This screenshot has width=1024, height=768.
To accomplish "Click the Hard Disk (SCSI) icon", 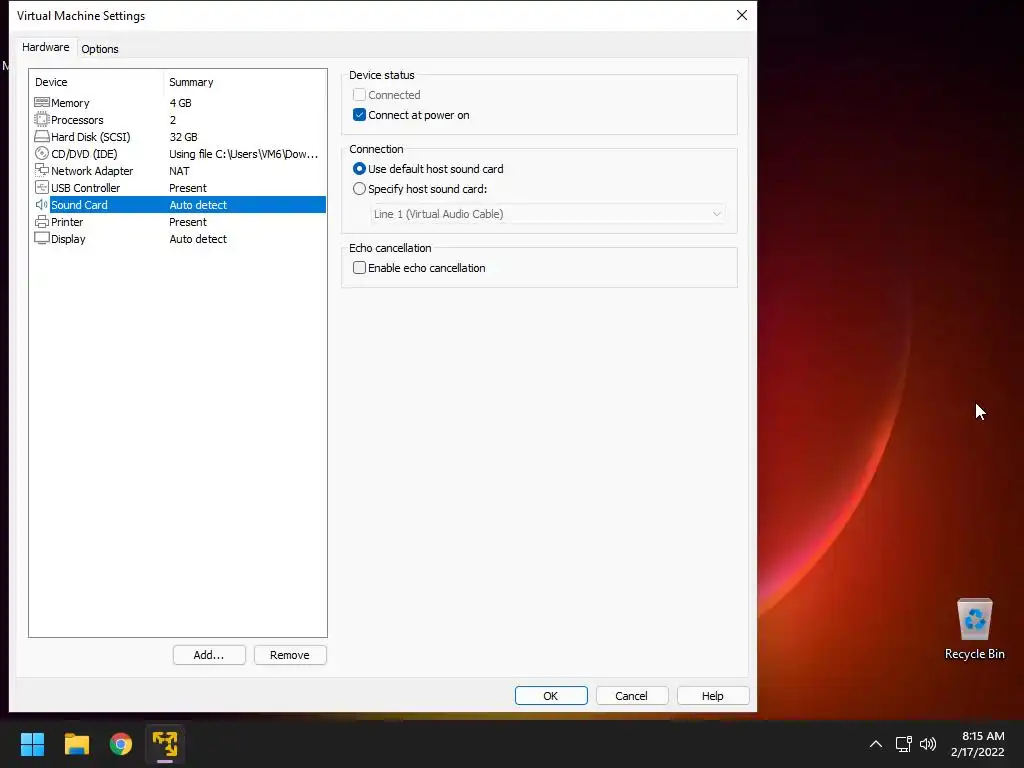I will (x=42, y=136).
